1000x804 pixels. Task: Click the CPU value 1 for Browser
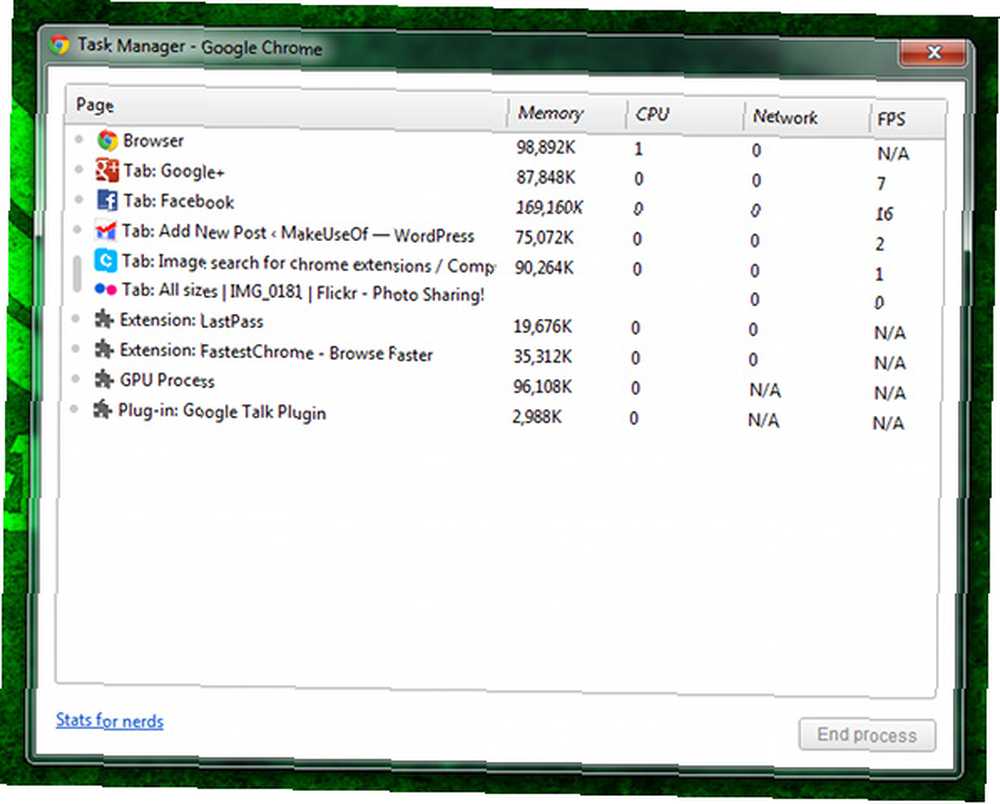(638, 149)
